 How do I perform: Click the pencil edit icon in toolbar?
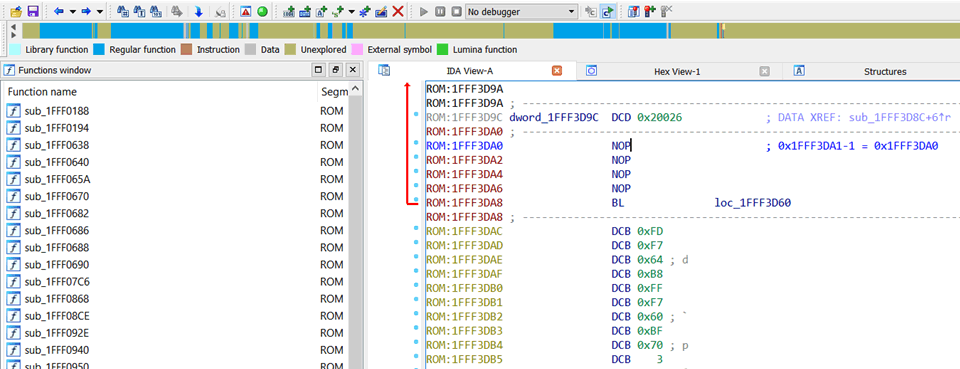(381, 11)
